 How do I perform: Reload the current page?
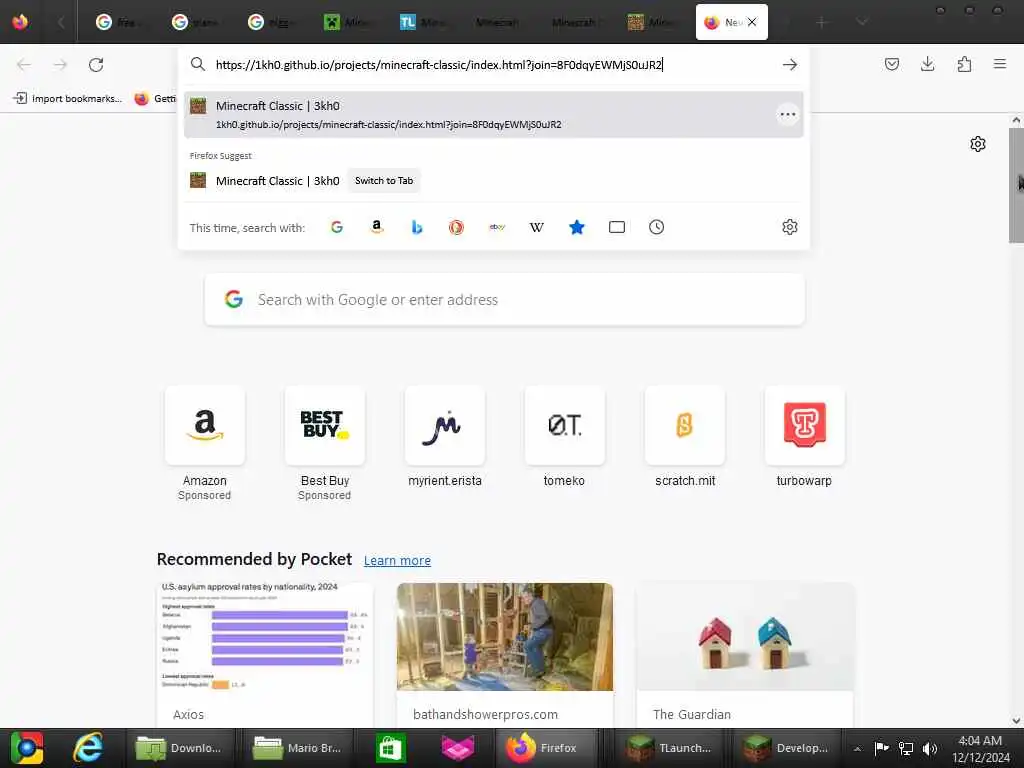(x=96, y=65)
